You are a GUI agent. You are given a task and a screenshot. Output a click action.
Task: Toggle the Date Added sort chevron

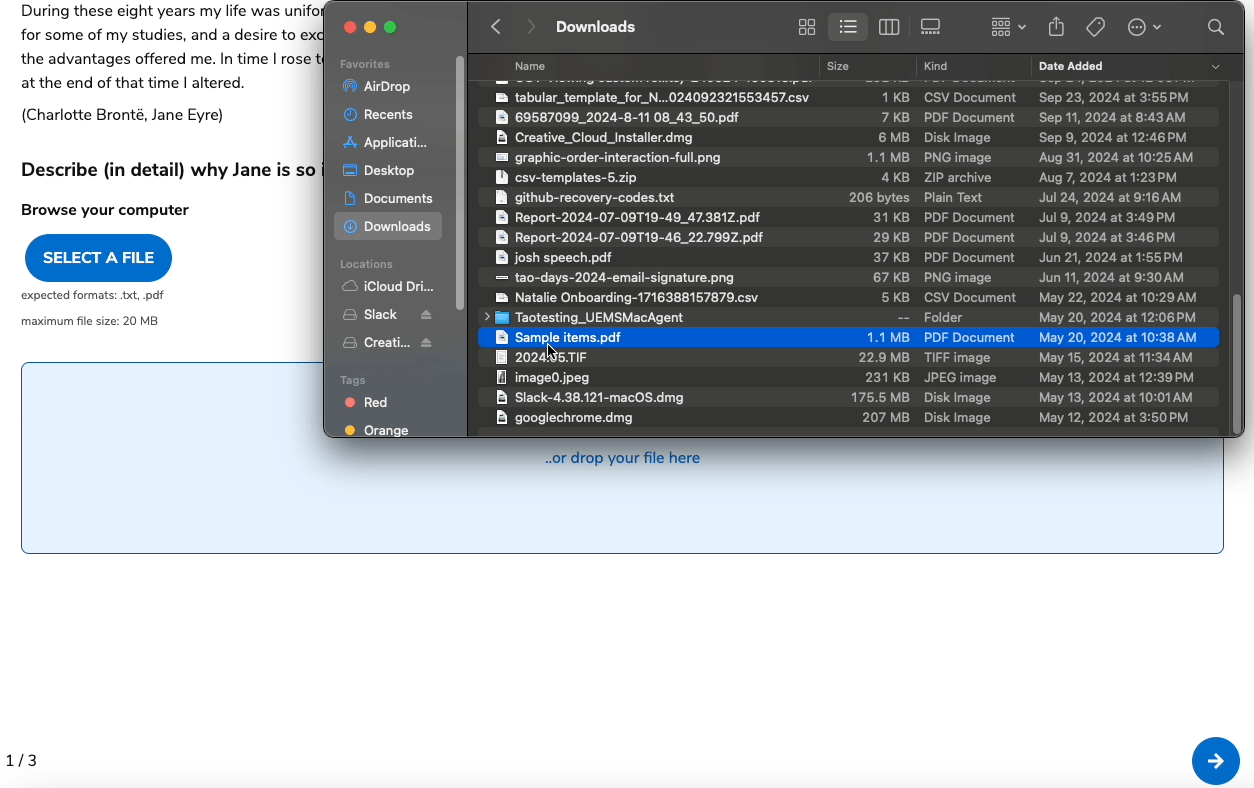(1215, 66)
